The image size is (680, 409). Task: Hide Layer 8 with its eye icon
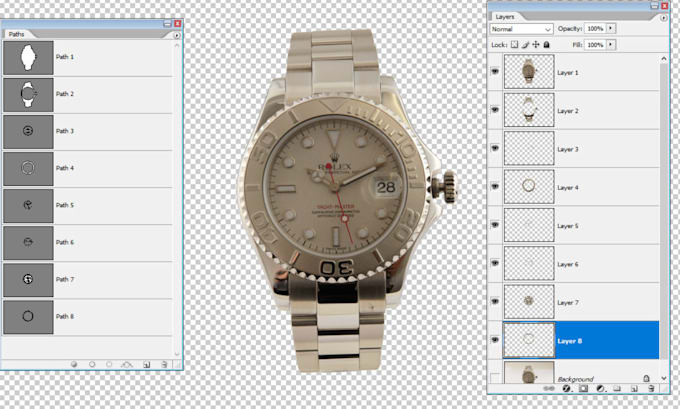pos(495,340)
